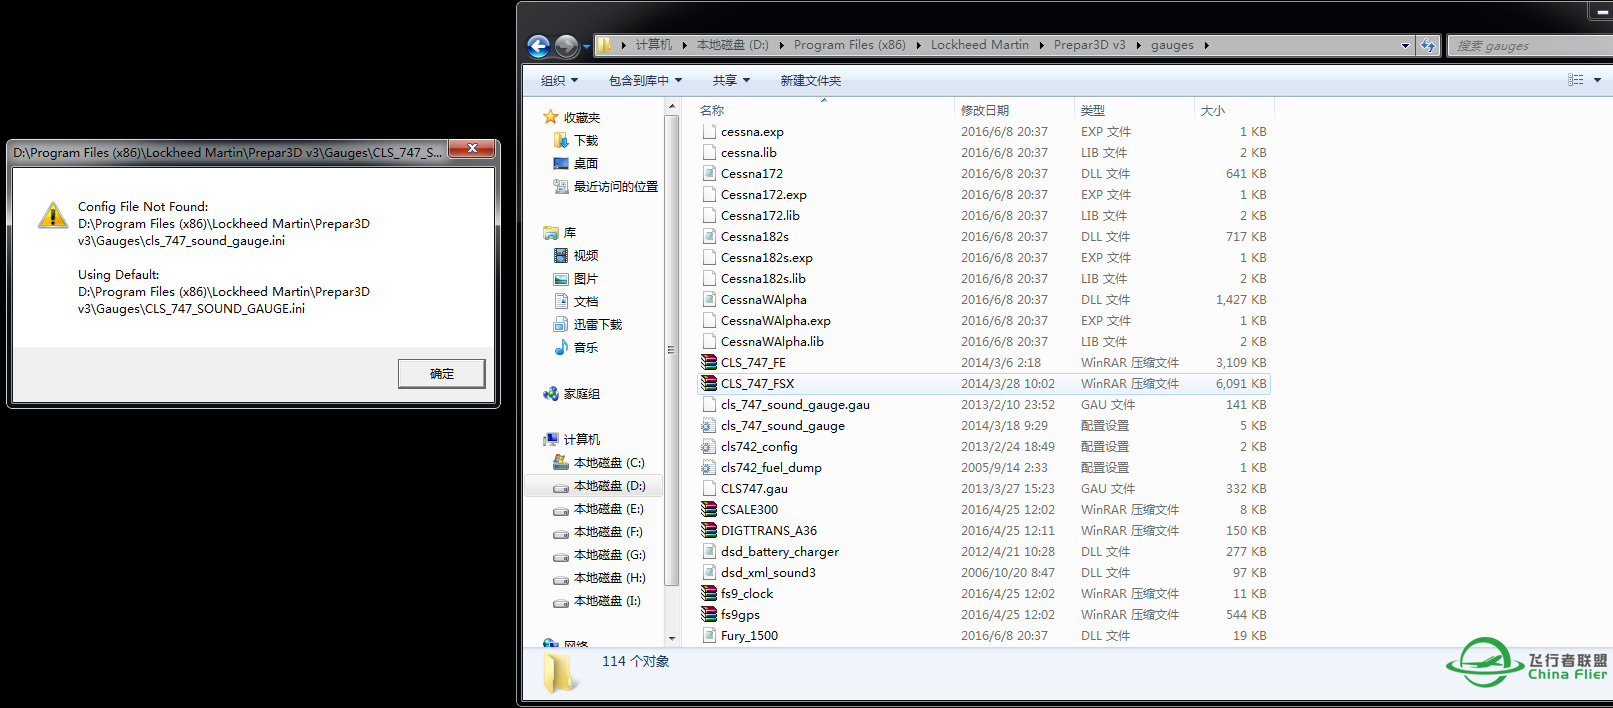Sort files by 修改日期 column header
The width and height of the screenshot is (1613, 708).
985,111
